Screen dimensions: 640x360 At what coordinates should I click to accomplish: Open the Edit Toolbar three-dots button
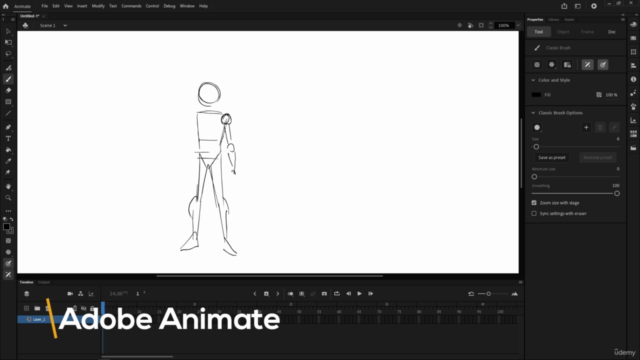click(8, 211)
